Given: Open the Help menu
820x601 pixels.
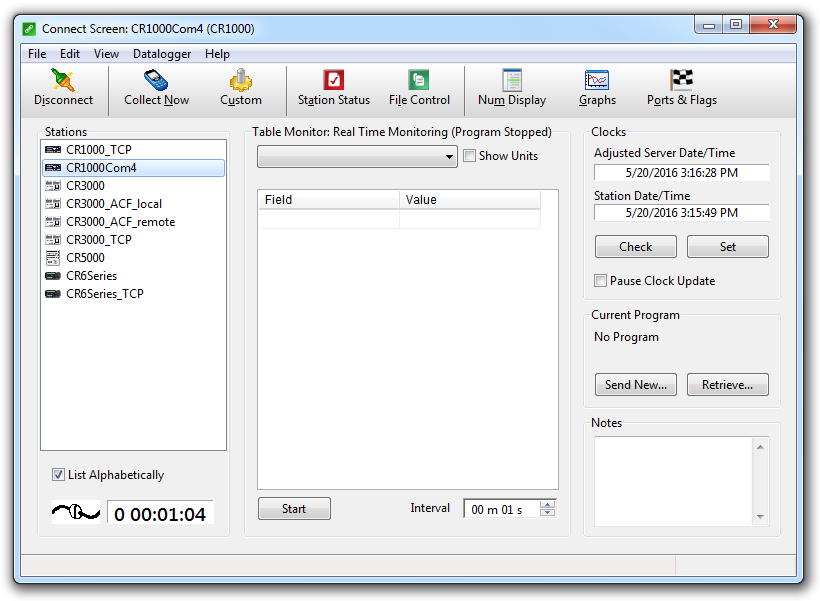Looking at the screenshot, I should point(217,54).
